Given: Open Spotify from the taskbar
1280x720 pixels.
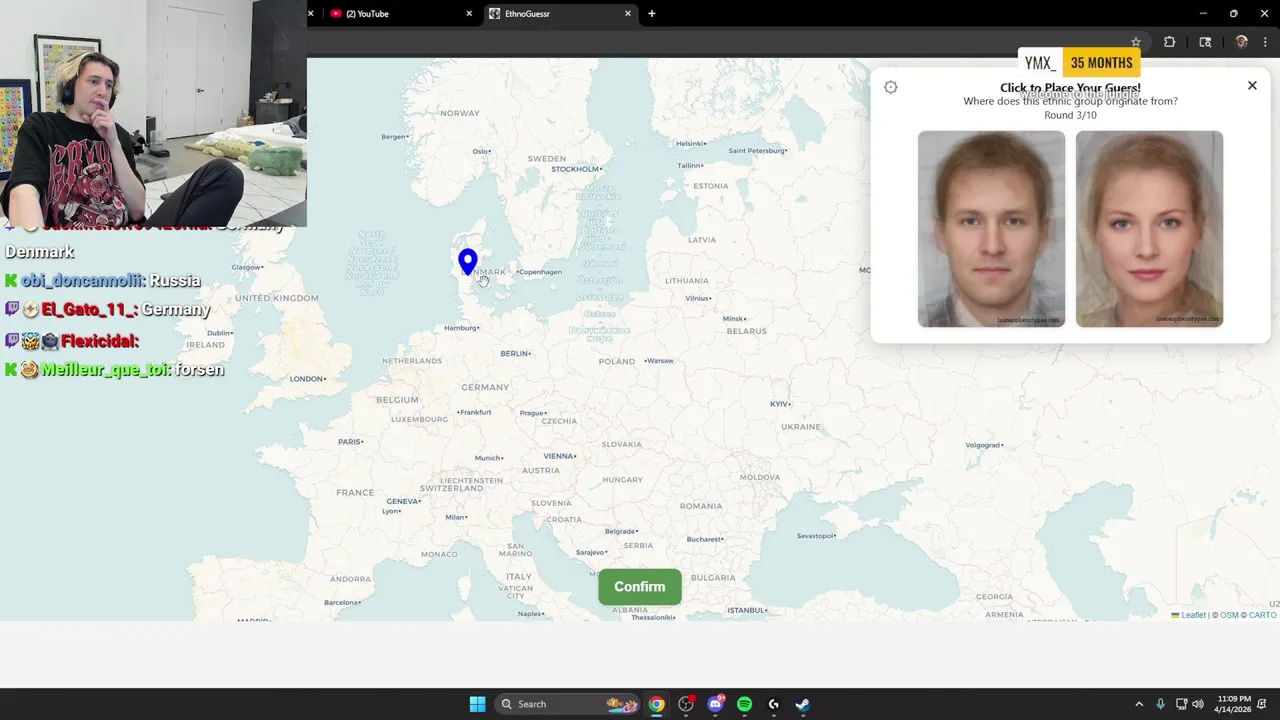Looking at the screenshot, I should 744,704.
